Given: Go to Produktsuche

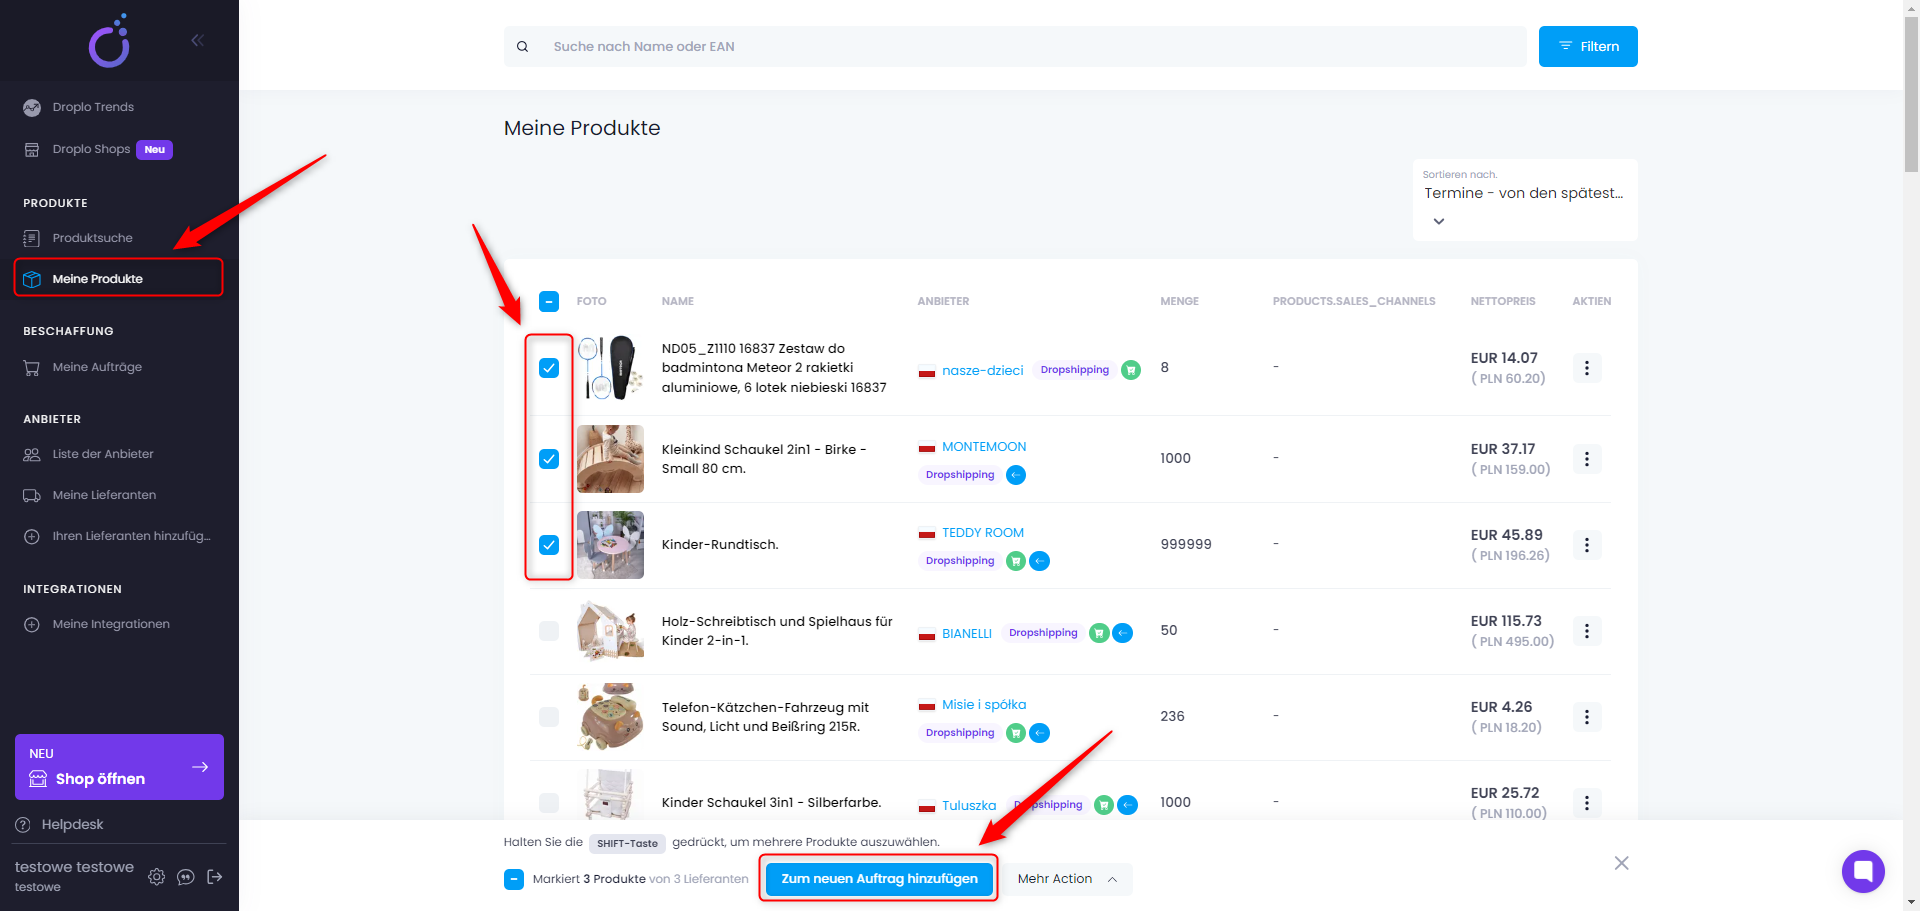Looking at the screenshot, I should (92, 238).
